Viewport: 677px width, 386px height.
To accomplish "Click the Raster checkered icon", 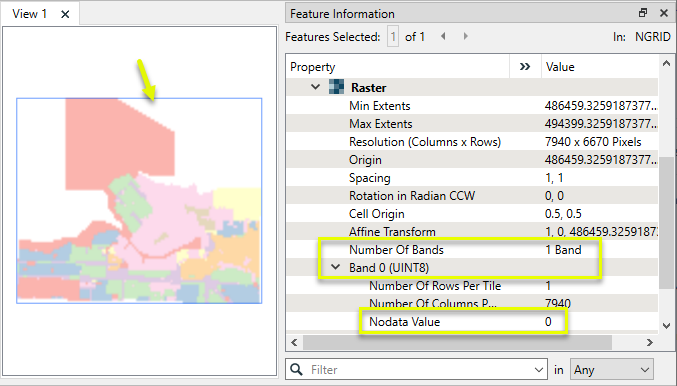I will pyautogui.click(x=336, y=87).
